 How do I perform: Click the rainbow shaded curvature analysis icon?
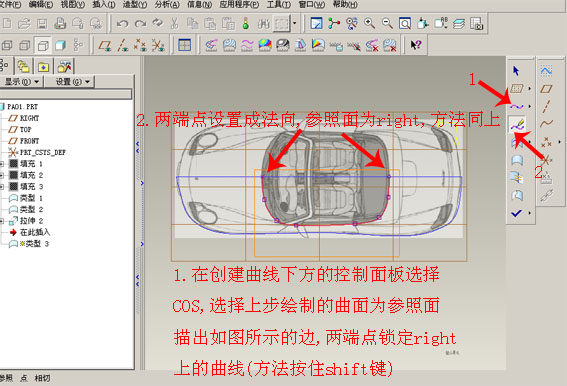(x=265, y=45)
